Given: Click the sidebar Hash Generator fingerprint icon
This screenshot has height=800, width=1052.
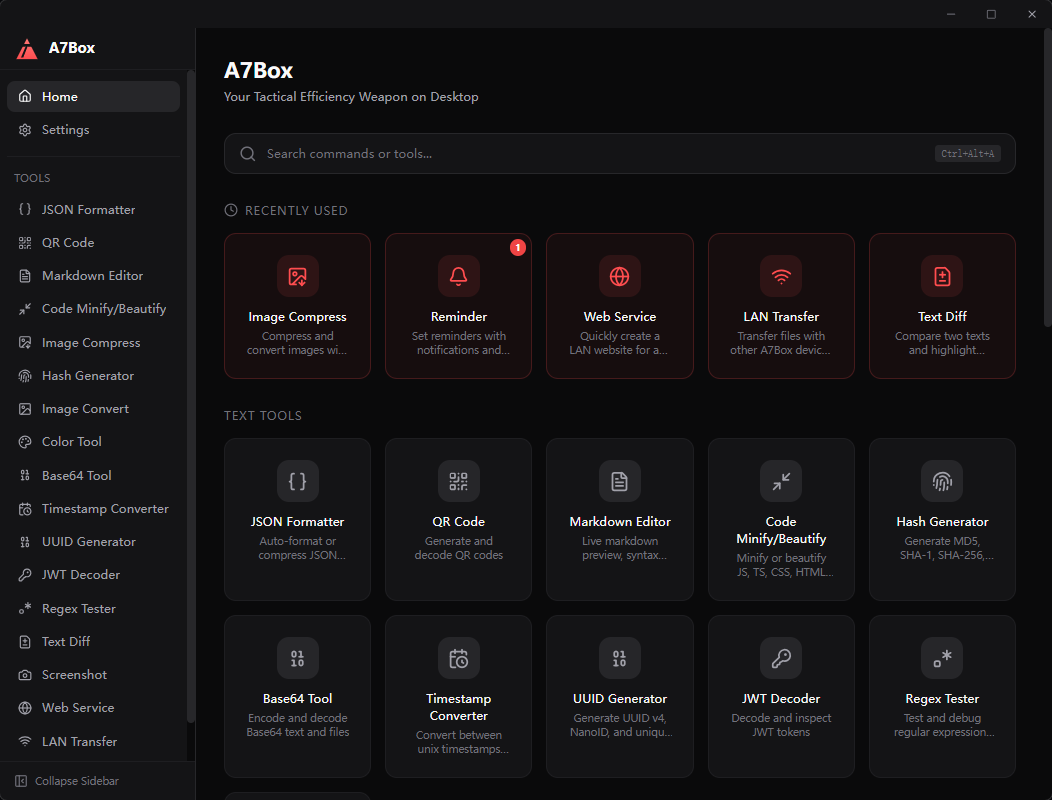Looking at the screenshot, I should click(25, 376).
